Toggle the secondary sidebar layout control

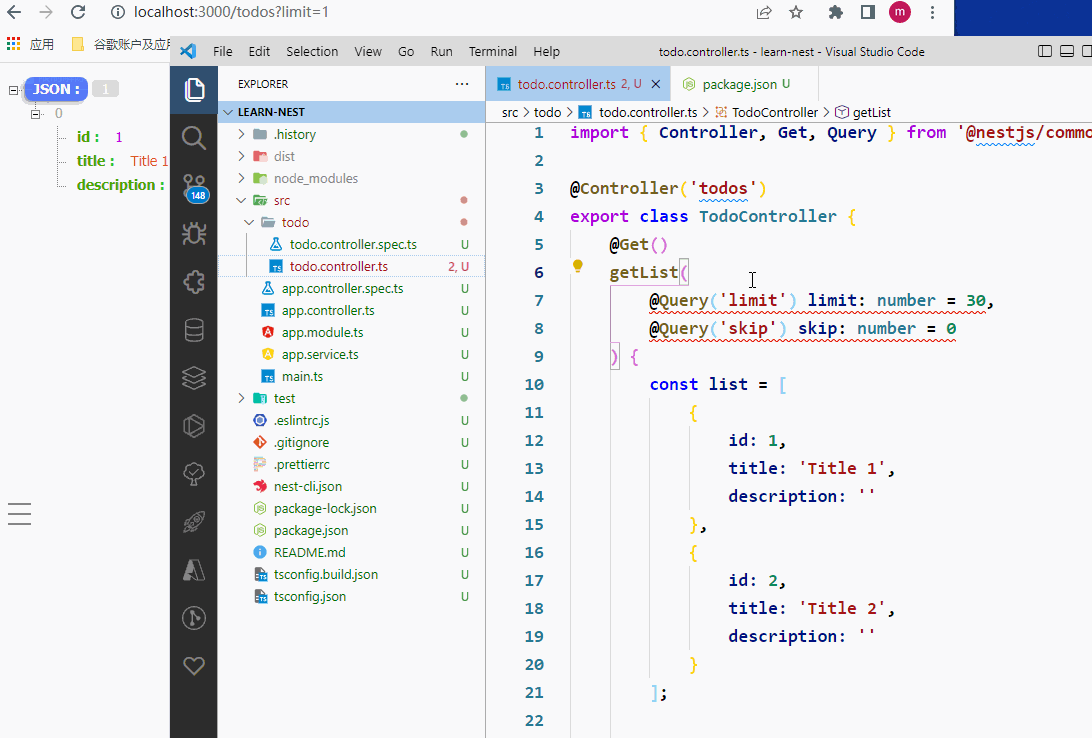click(x=1086, y=50)
